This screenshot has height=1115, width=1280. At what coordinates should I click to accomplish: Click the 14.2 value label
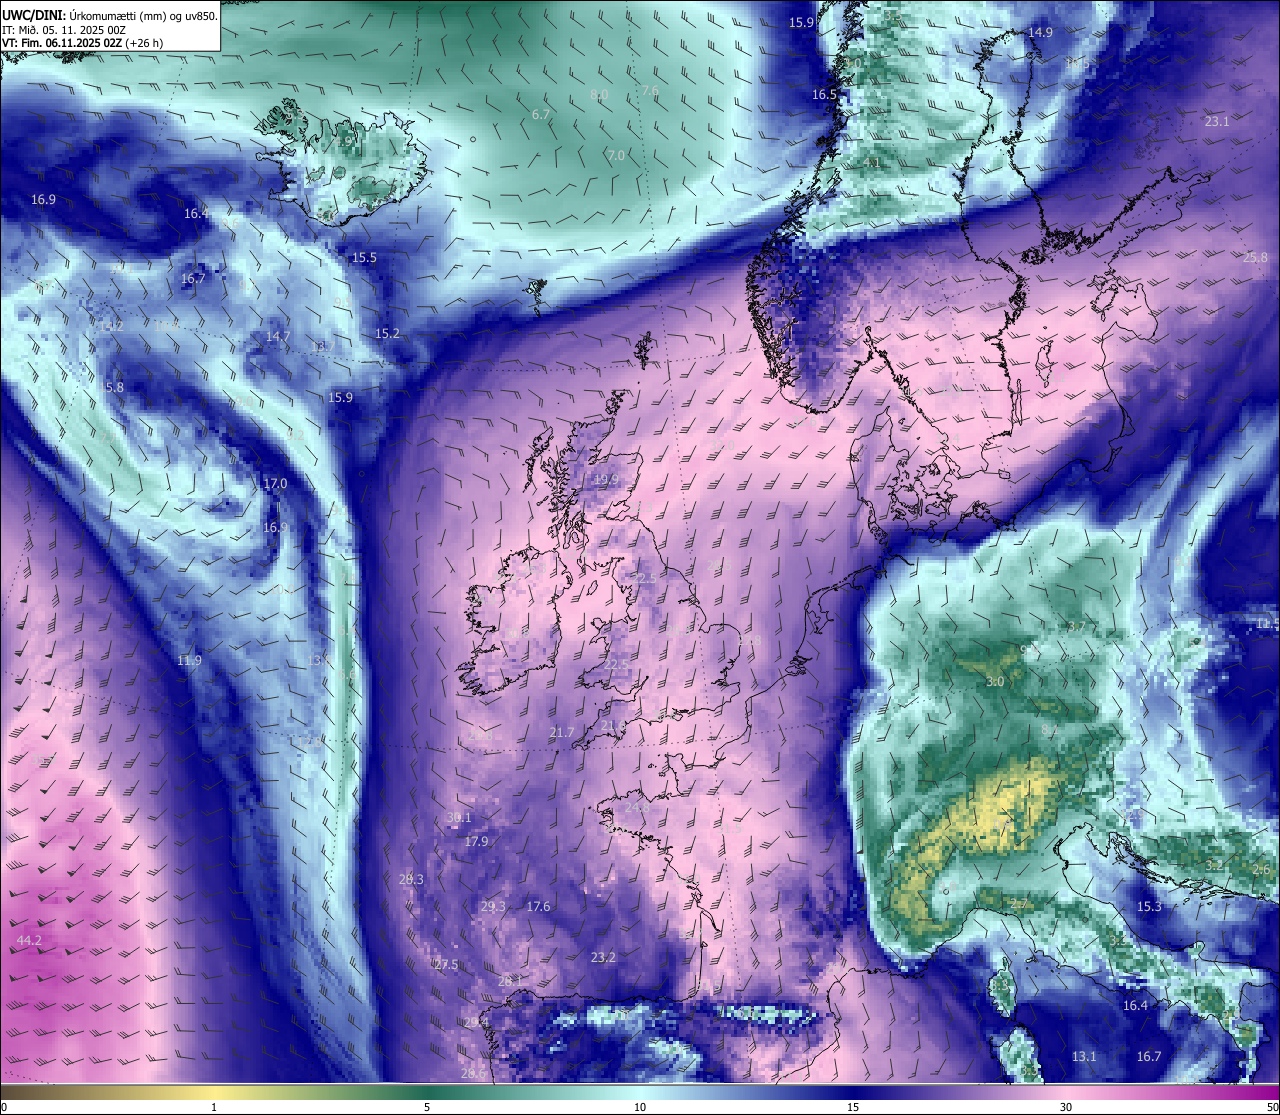click(x=111, y=325)
